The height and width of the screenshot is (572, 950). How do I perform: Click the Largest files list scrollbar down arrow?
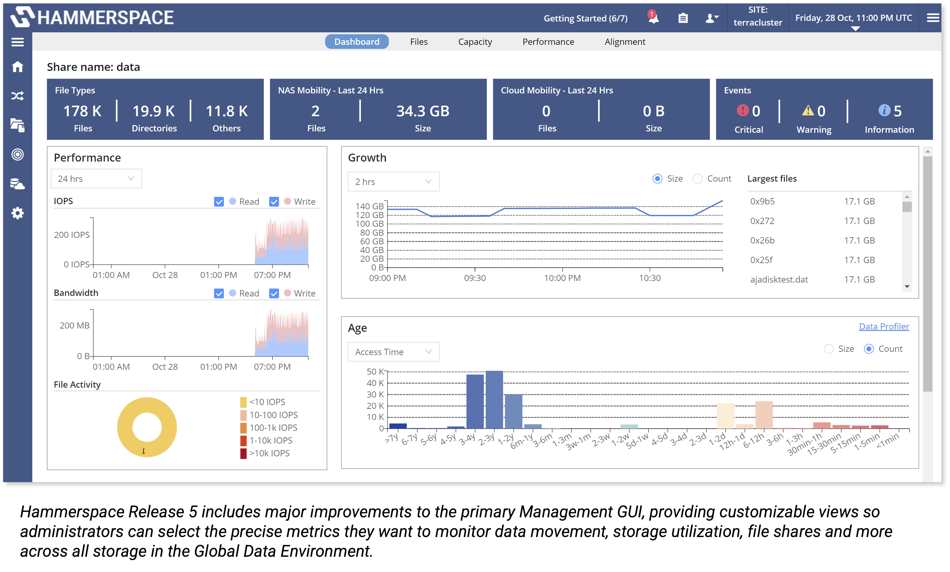pos(907,286)
